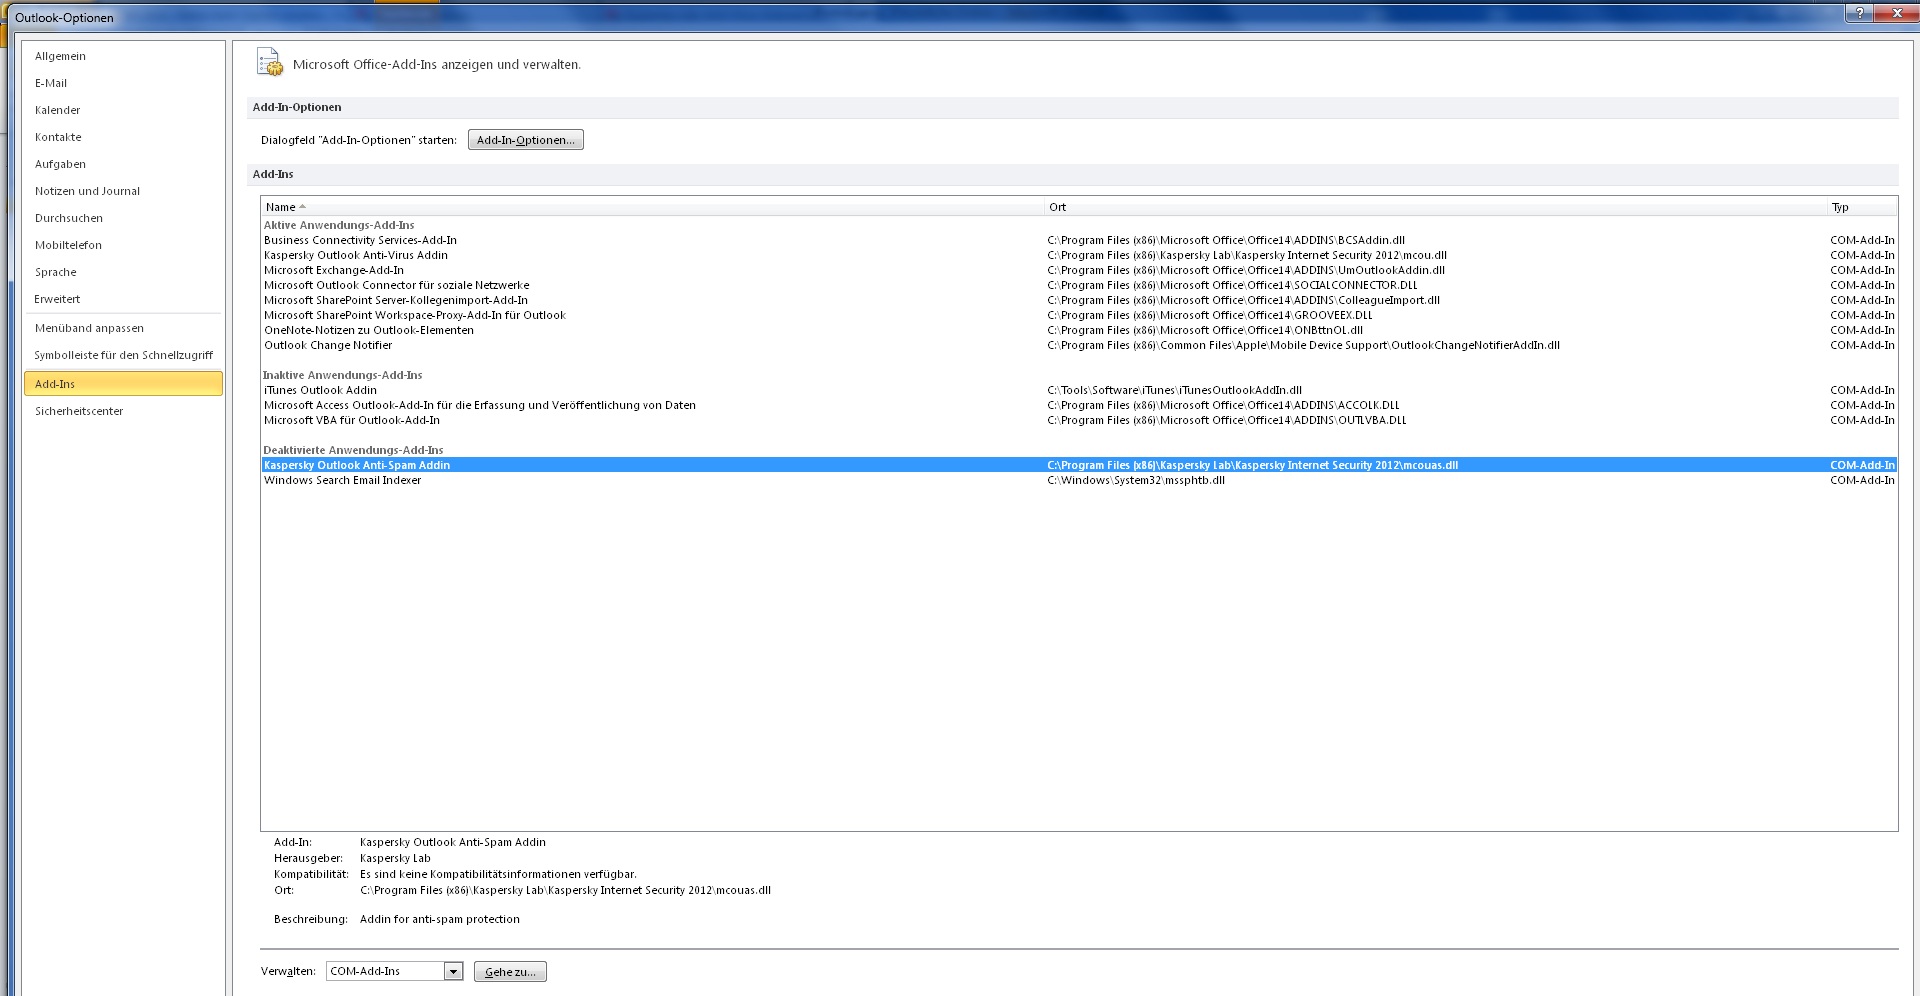Image resolution: width=1920 pixels, height=996 pixels.
Task: Sort list by the Typ column header
Action: click(x=1862, y=207)
